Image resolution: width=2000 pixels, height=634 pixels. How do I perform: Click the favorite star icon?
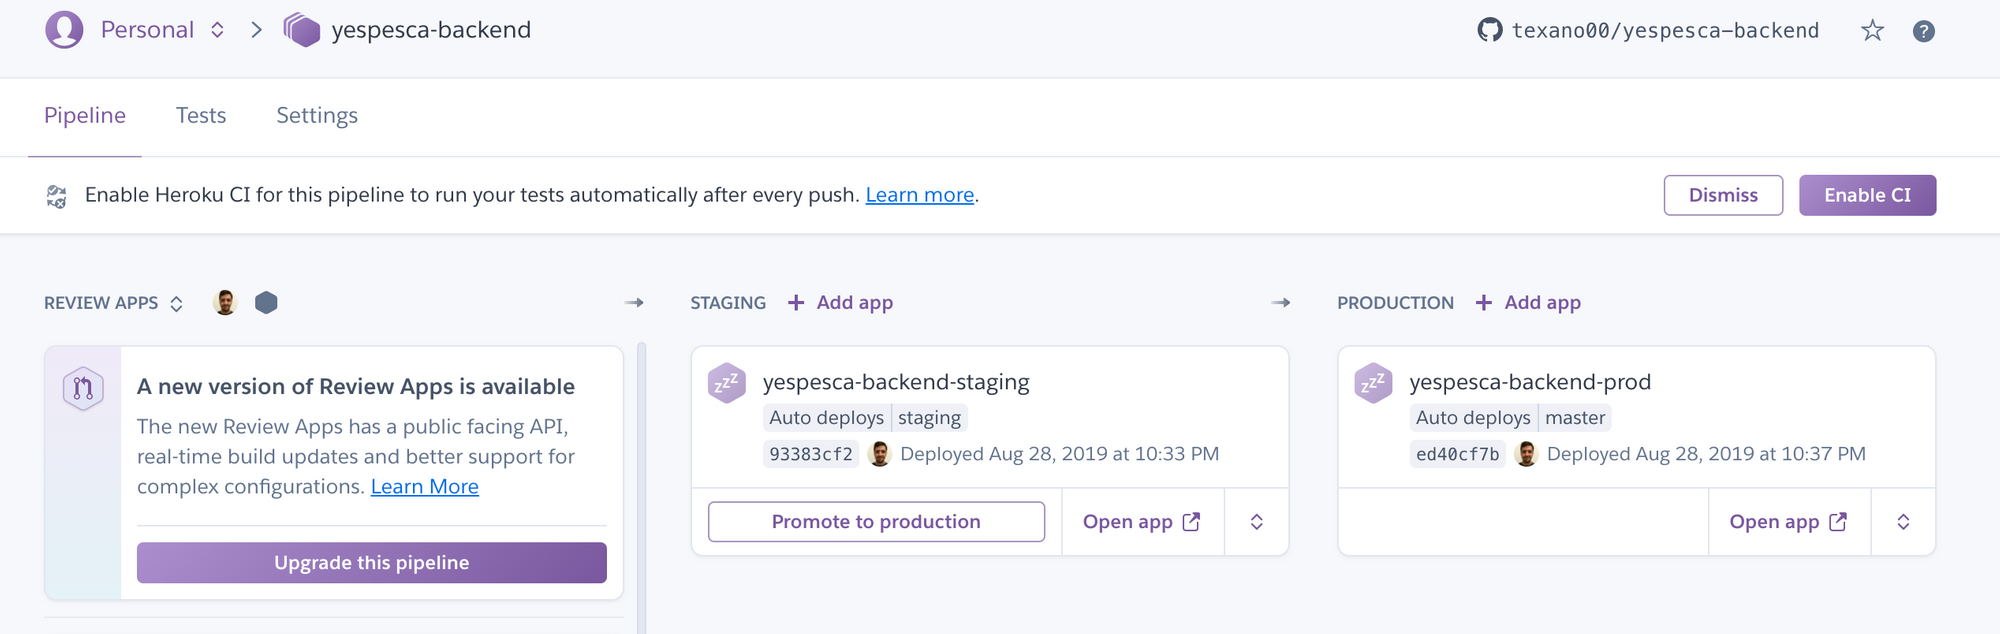(1872, 31)
